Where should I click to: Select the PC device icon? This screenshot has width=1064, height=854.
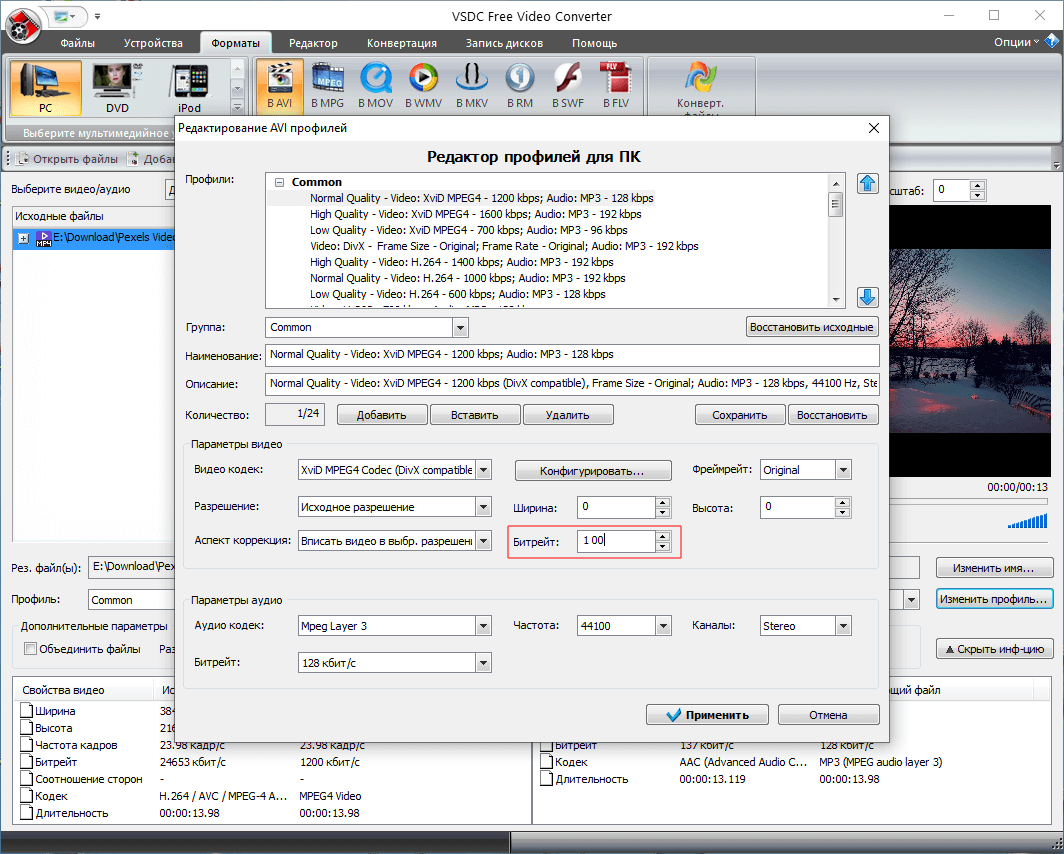point(46,87)
